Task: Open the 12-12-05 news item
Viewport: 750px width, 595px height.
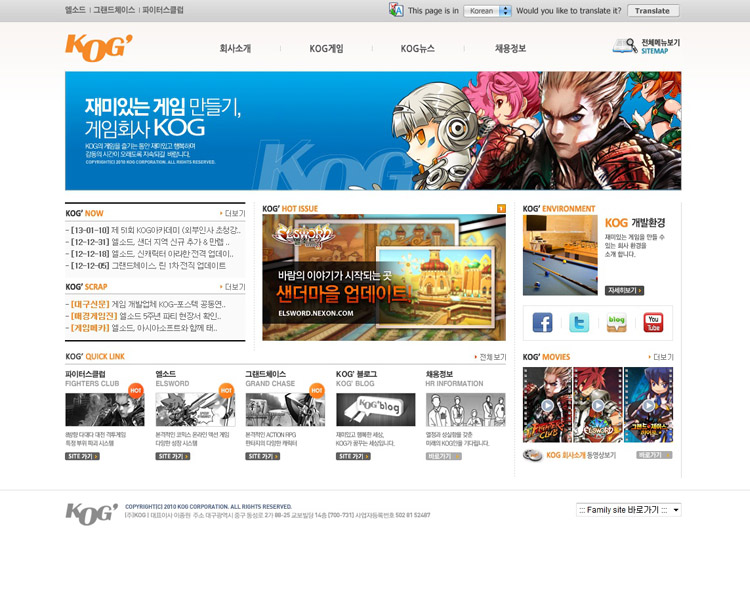Action: point(146,266)
